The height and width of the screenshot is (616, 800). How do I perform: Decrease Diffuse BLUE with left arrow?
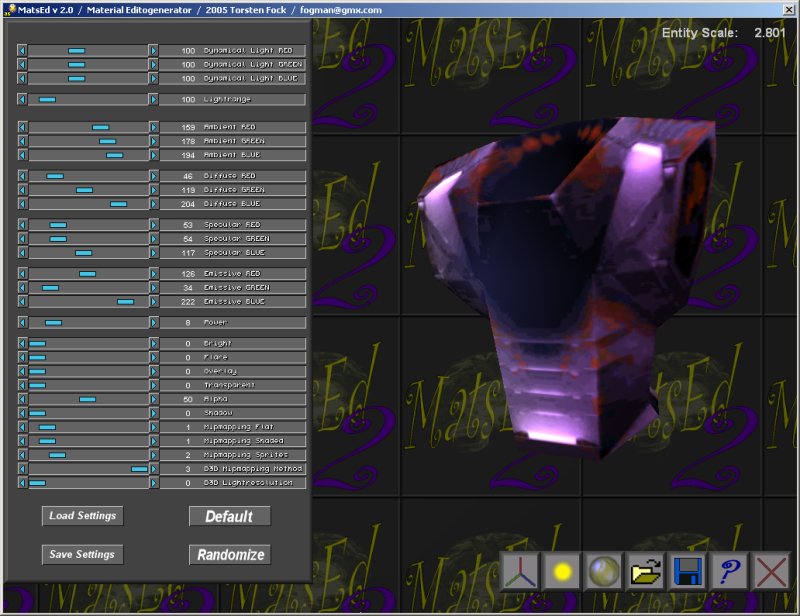point(22,204)
